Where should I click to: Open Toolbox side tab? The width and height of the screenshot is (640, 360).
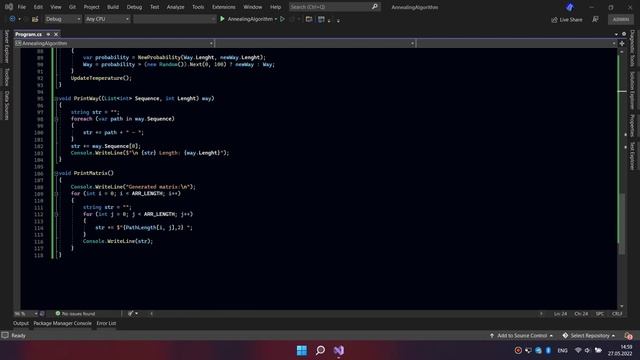[7, 77]
